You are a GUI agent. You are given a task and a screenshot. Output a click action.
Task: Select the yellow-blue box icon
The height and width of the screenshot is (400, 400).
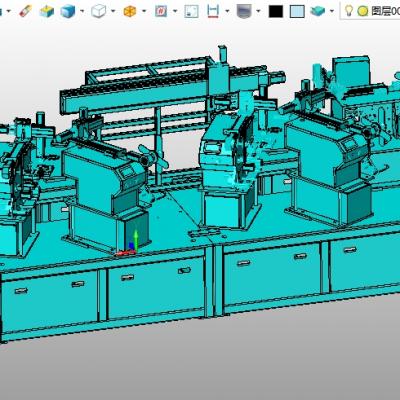point(47,11)
